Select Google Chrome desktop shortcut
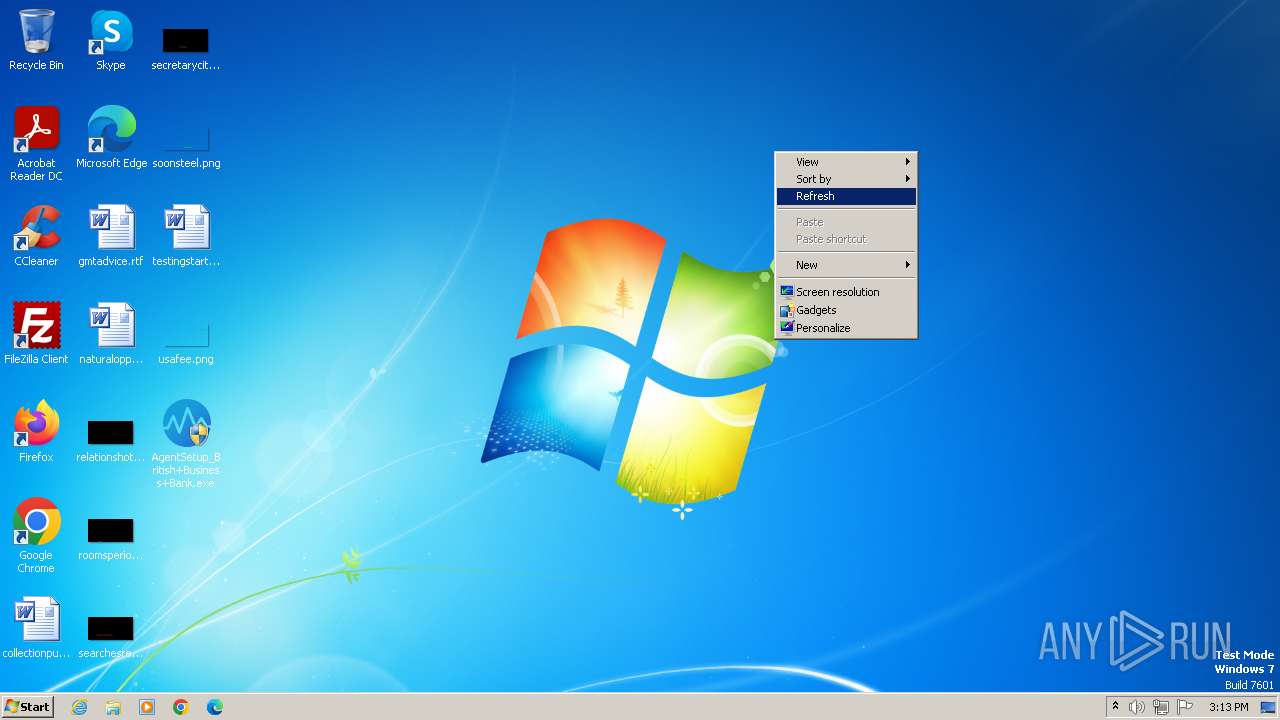The height and width of the screenshot is (720, 1280). click(36, 536)
